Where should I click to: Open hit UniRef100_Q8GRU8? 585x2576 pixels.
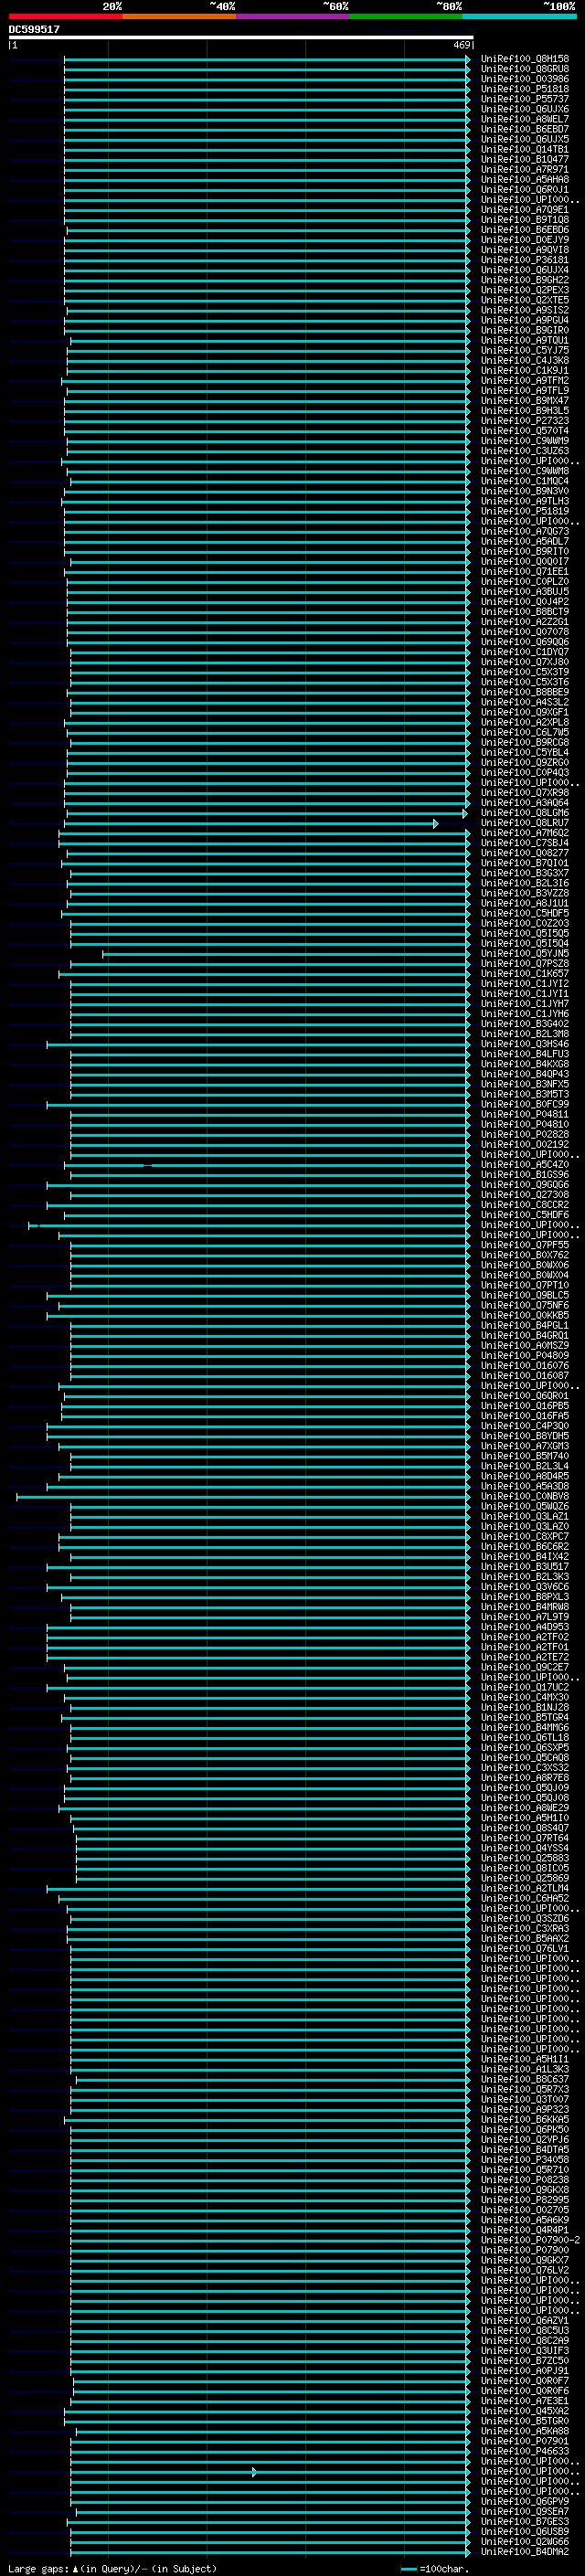coord(524,69)
